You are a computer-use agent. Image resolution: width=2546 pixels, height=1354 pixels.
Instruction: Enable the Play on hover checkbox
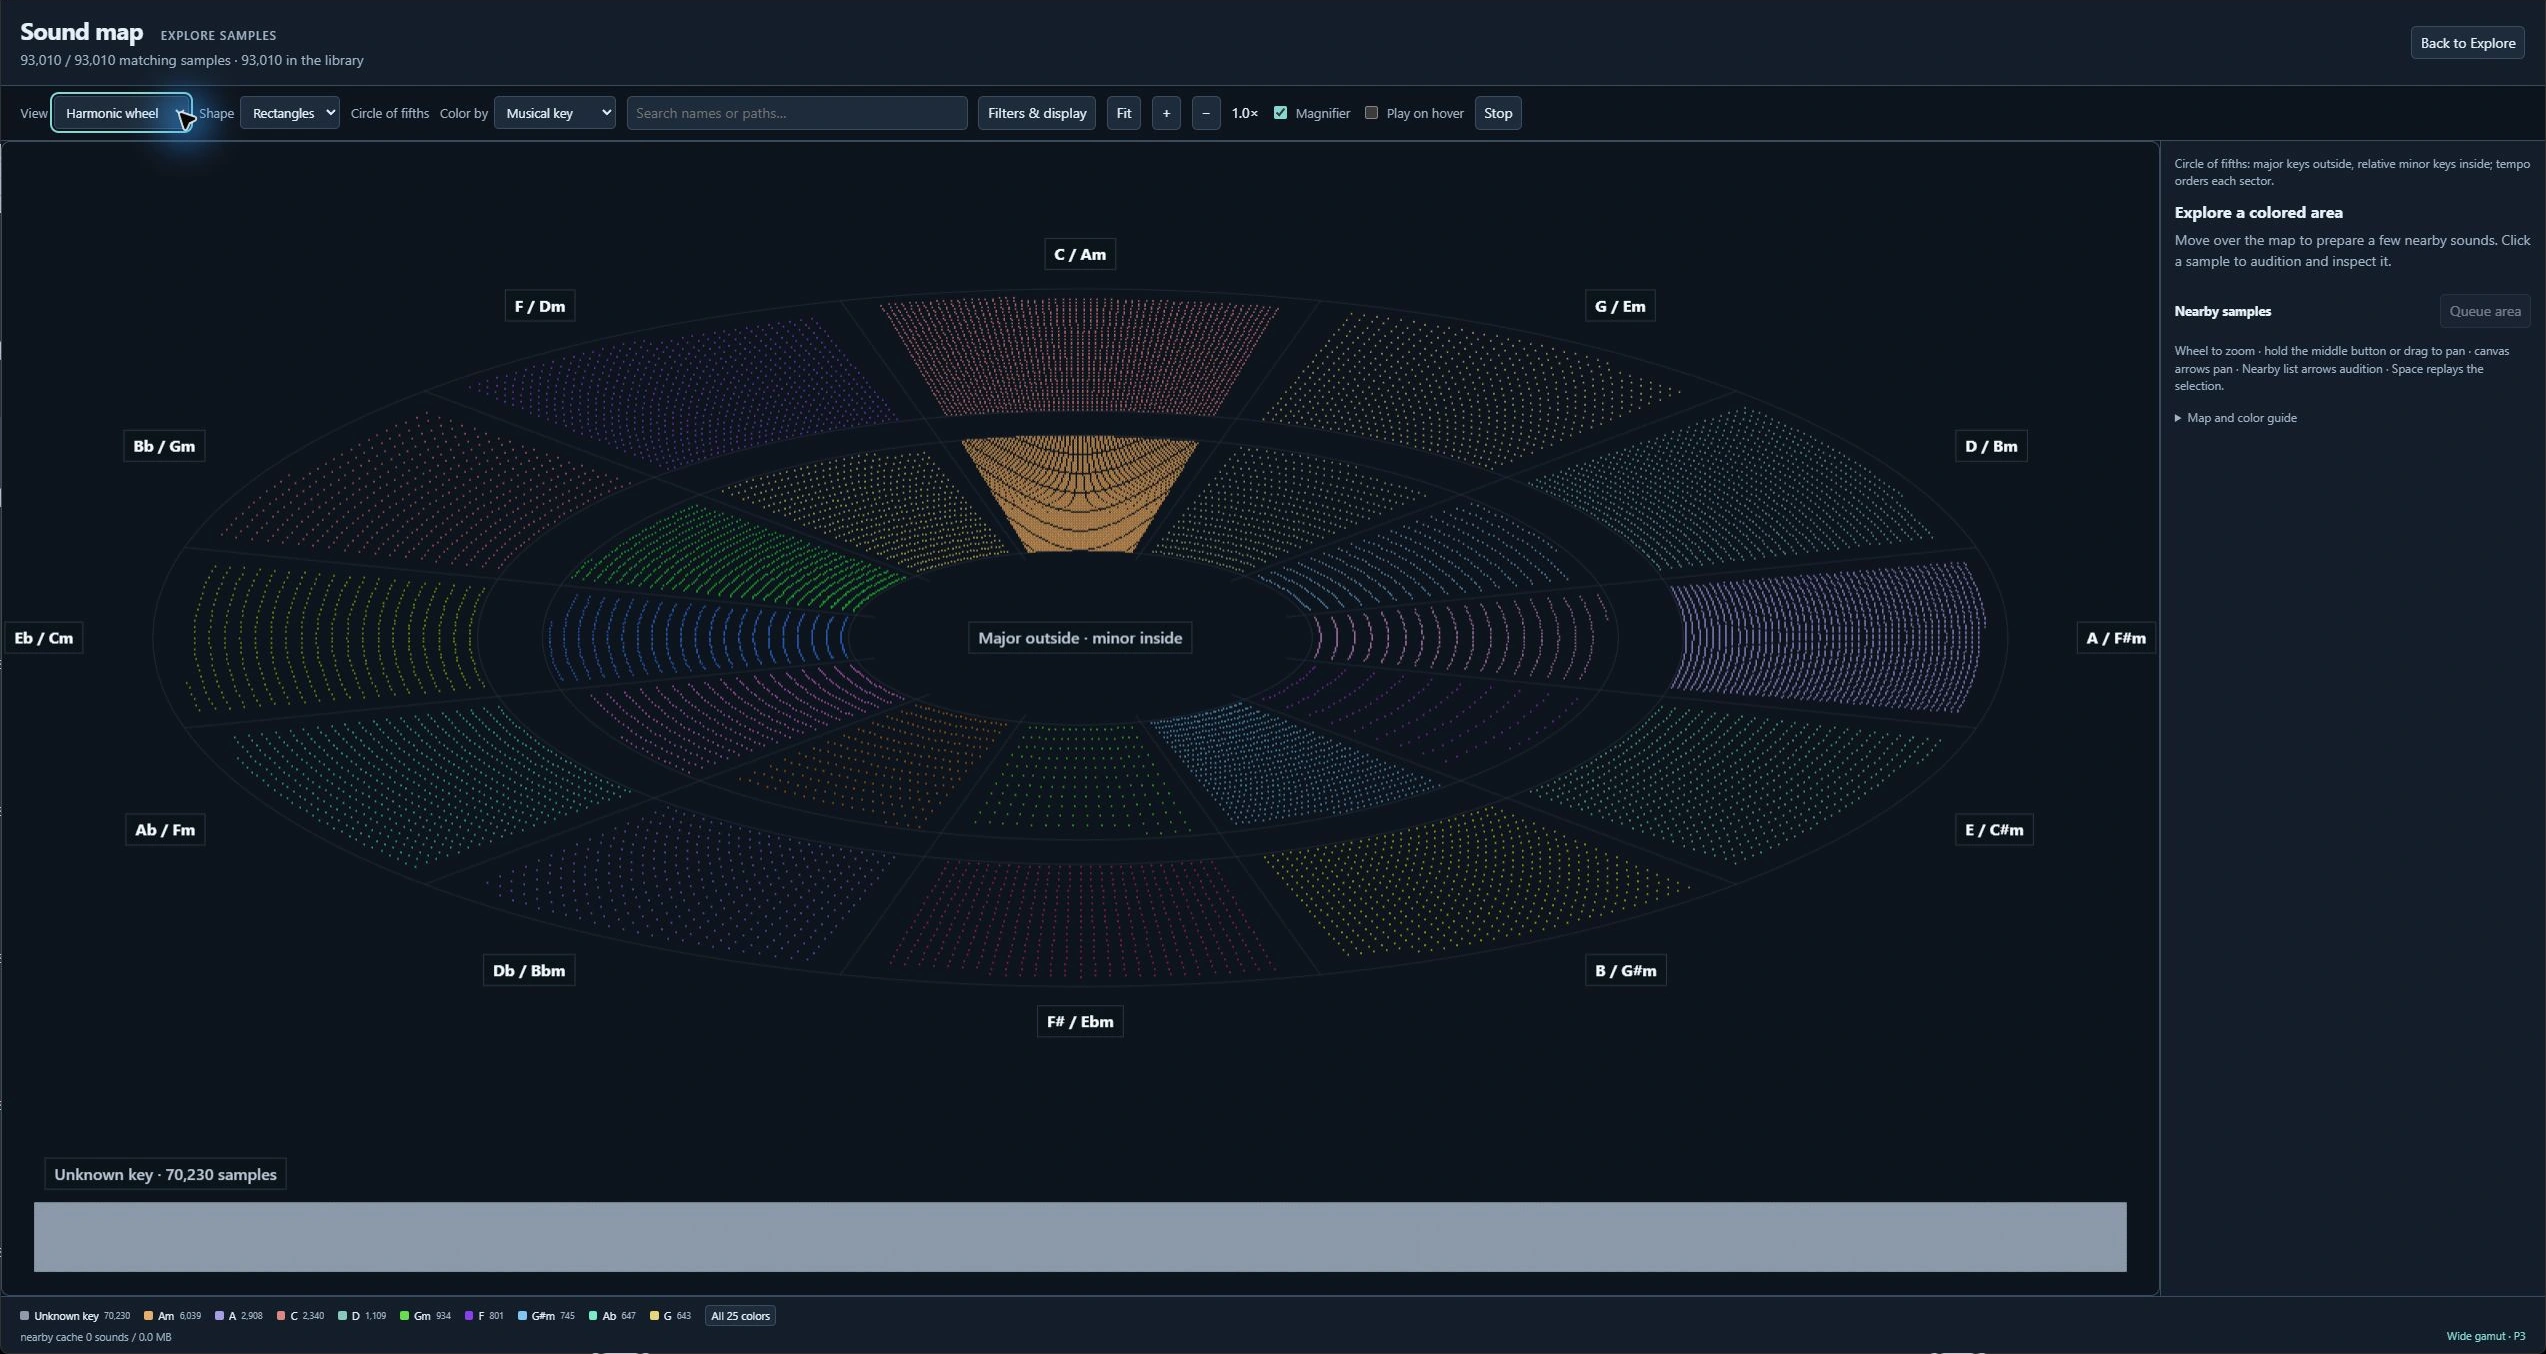1371,113
